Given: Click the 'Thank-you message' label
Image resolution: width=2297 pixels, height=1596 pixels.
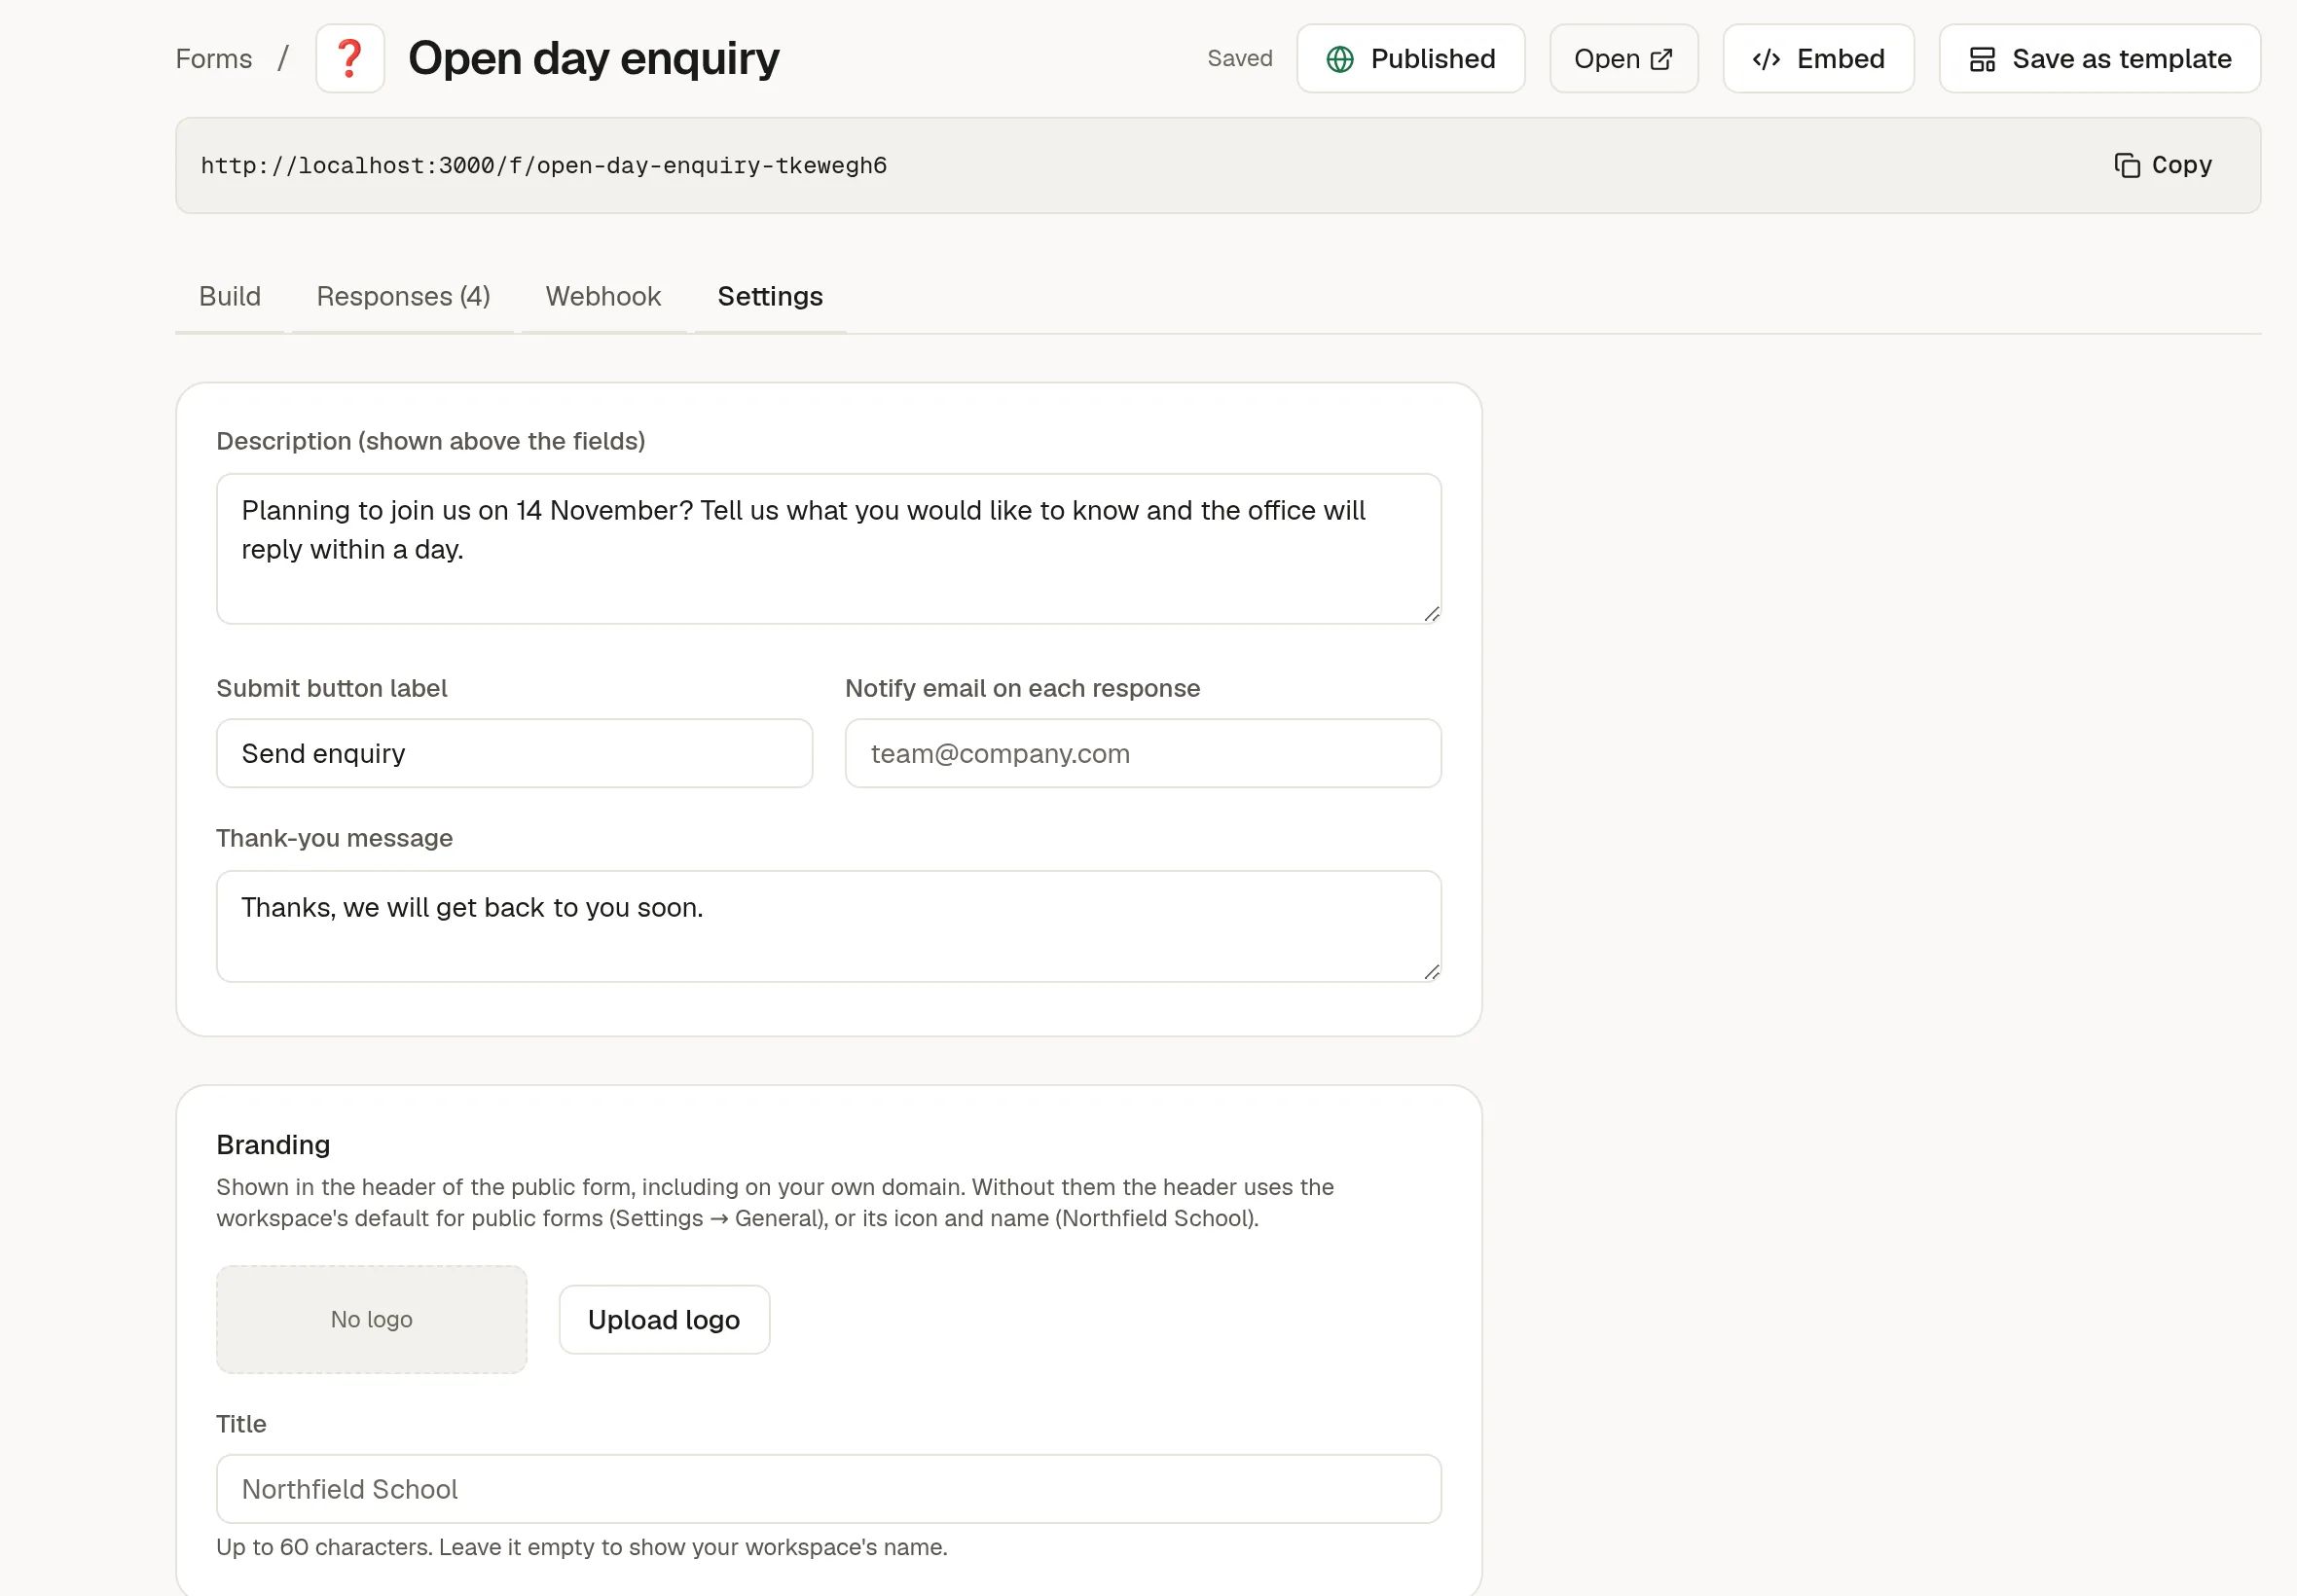Looking at the screenshot, I should click(335, 838).
